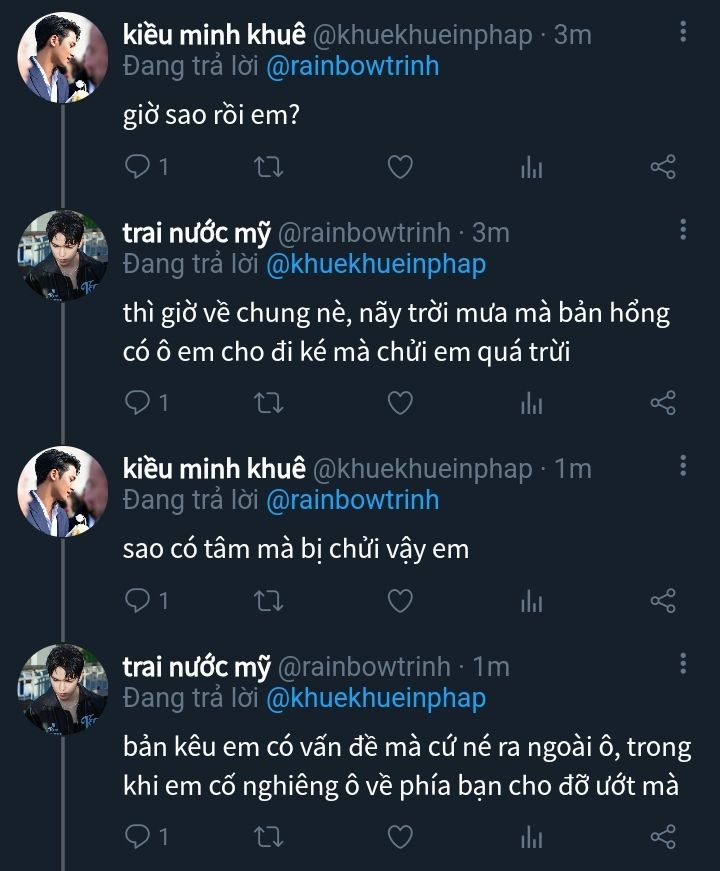Reply to the "giờ sao rồi em?" tweet
The height and width of the screenshot is (871, 720).
137,167
